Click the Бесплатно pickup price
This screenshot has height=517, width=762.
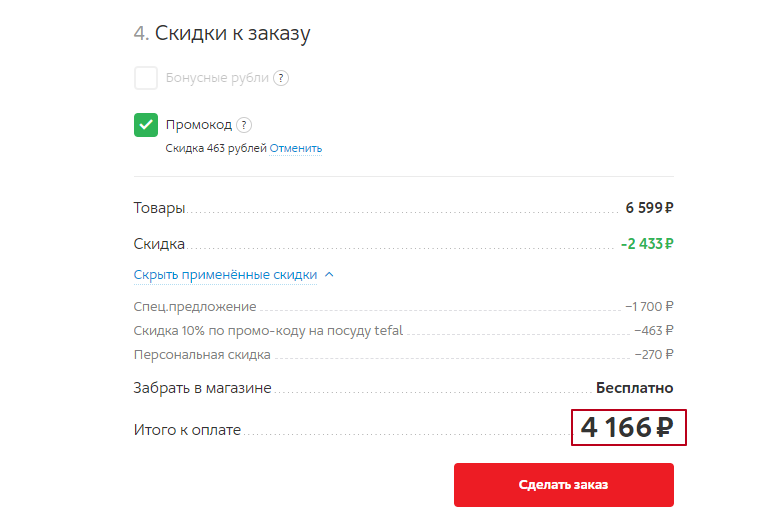click(x=635, y=388)
